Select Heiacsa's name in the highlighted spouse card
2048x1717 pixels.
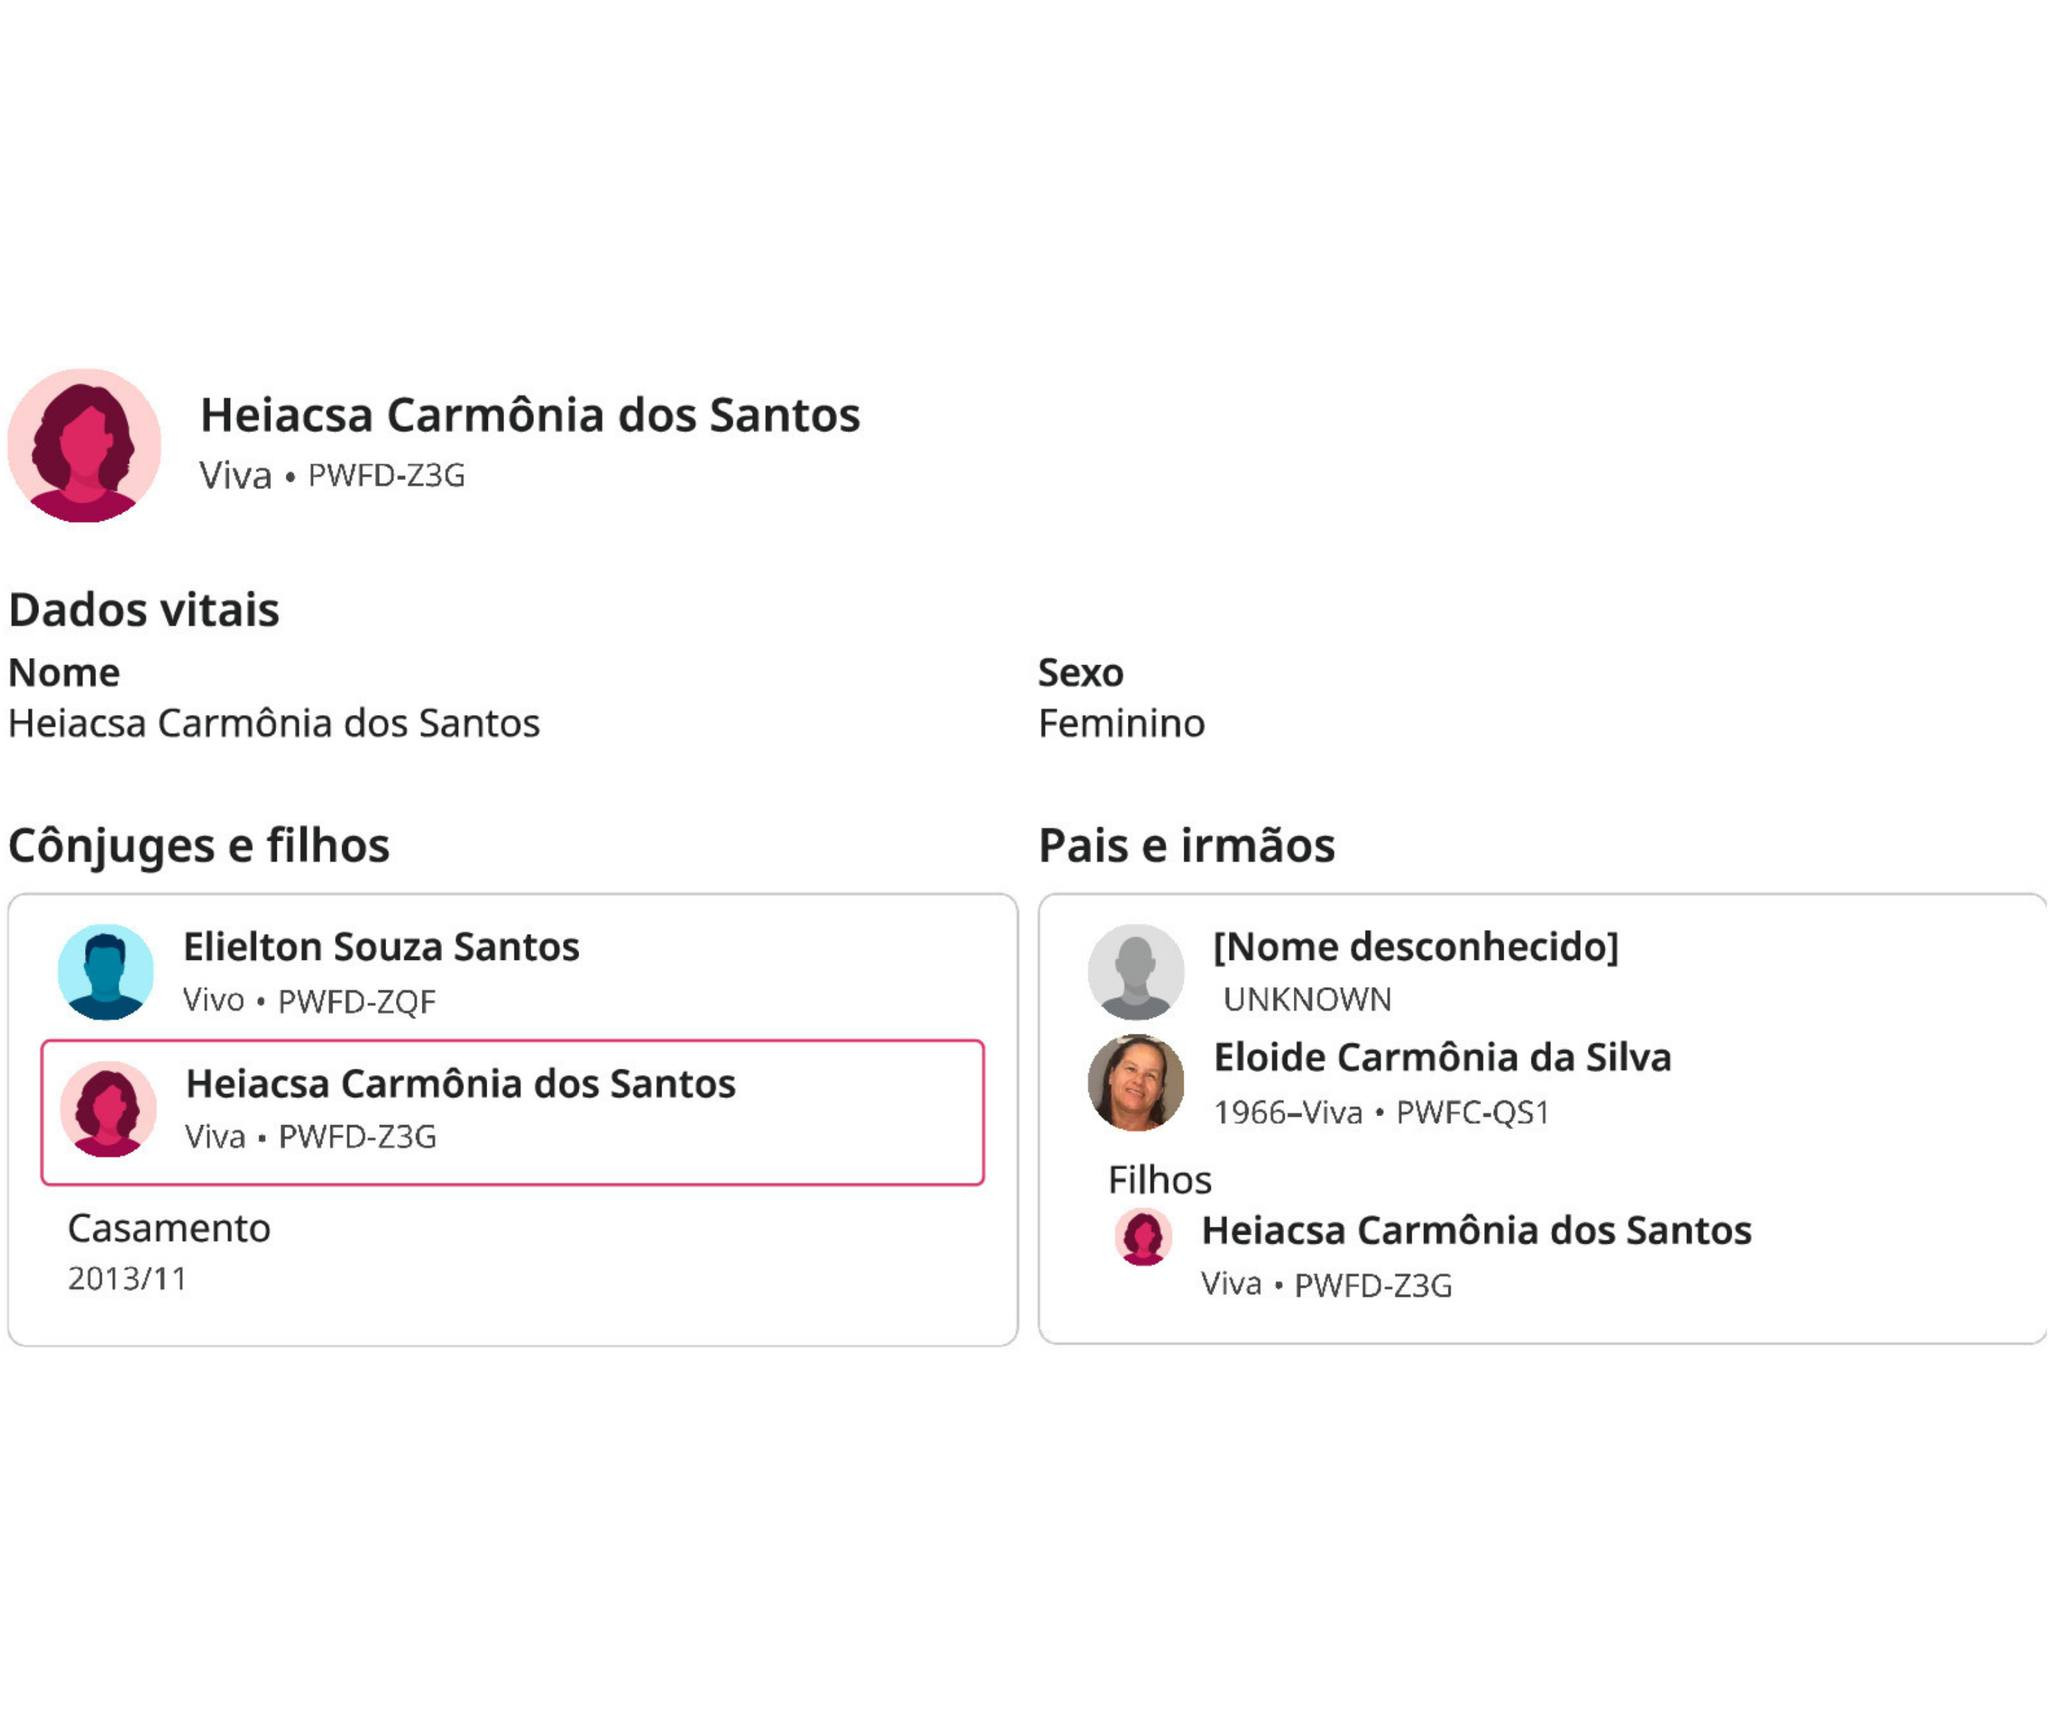461,1084
